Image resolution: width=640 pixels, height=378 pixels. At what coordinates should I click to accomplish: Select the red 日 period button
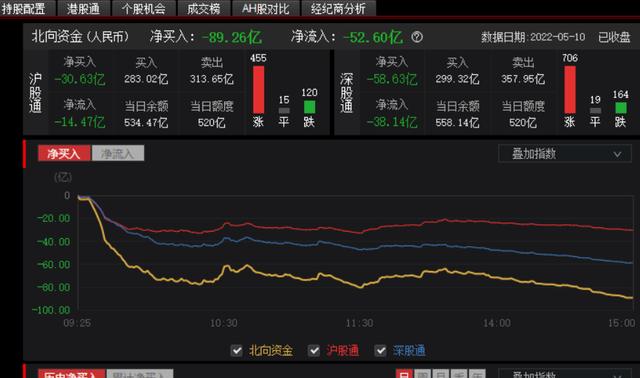click(x=404, y=374)
